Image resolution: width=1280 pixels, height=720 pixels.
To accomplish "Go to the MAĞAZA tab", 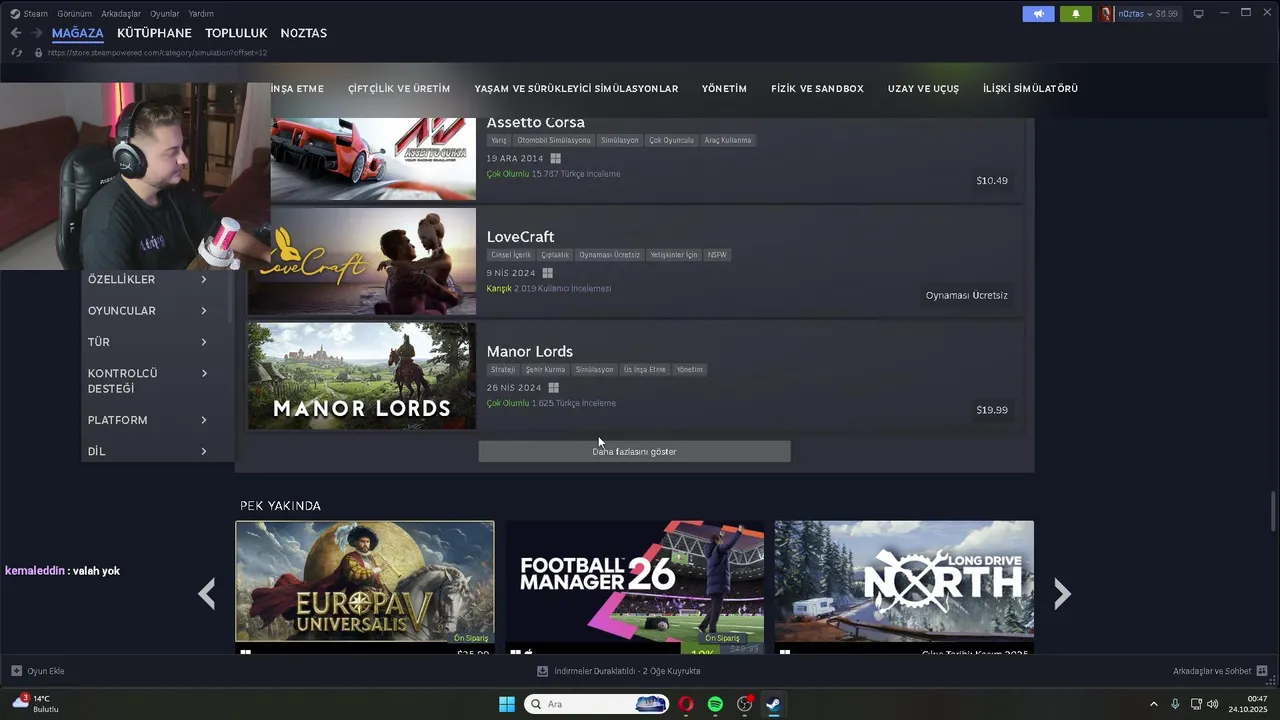I will 78,33.
